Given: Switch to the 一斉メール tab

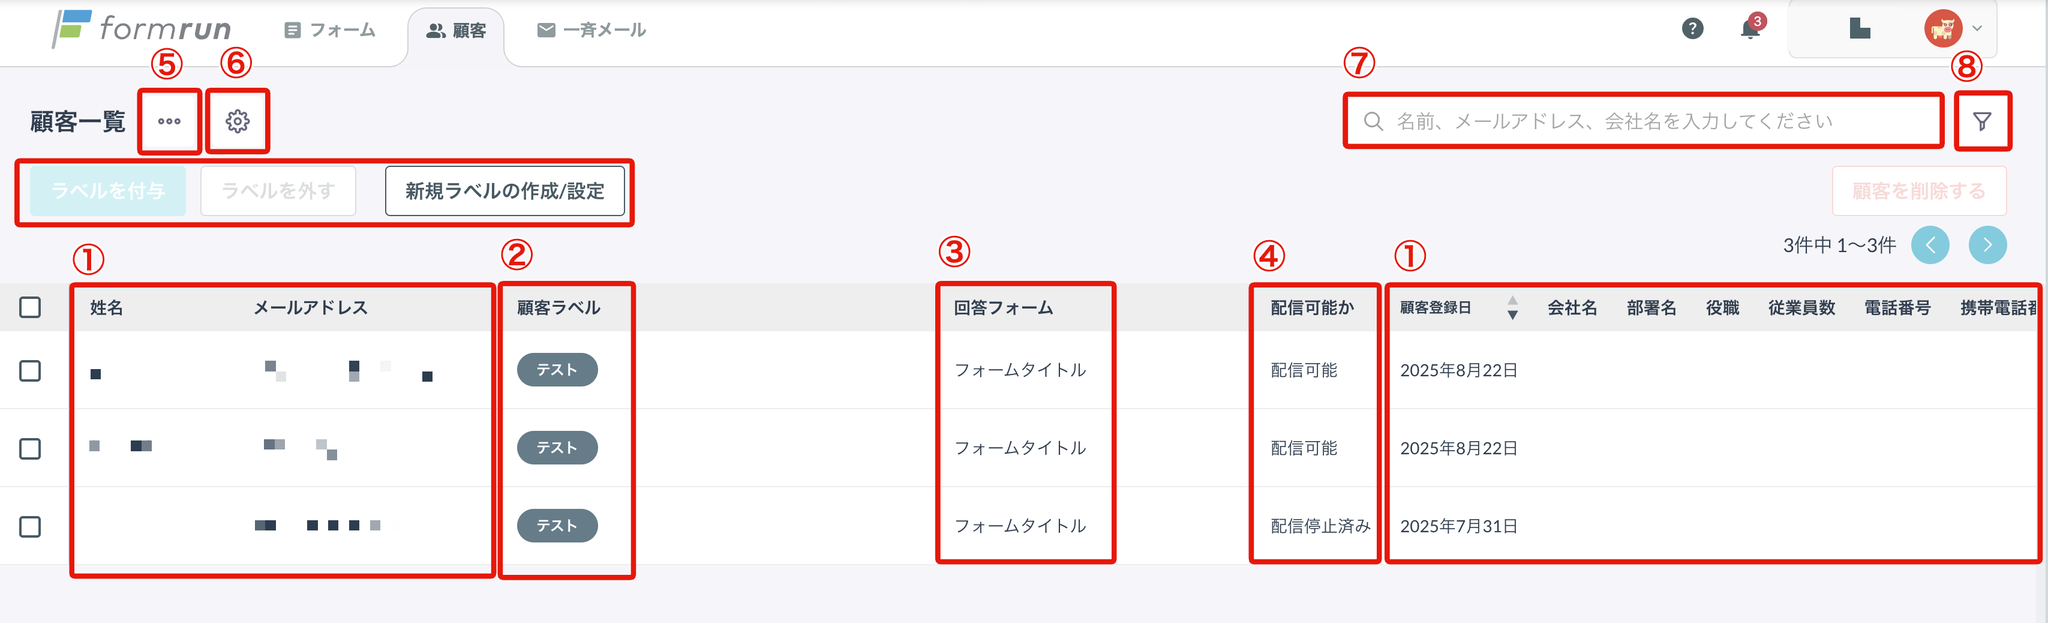Looking at the screenshot, I should pyautogui.click(x=592, y=30).
